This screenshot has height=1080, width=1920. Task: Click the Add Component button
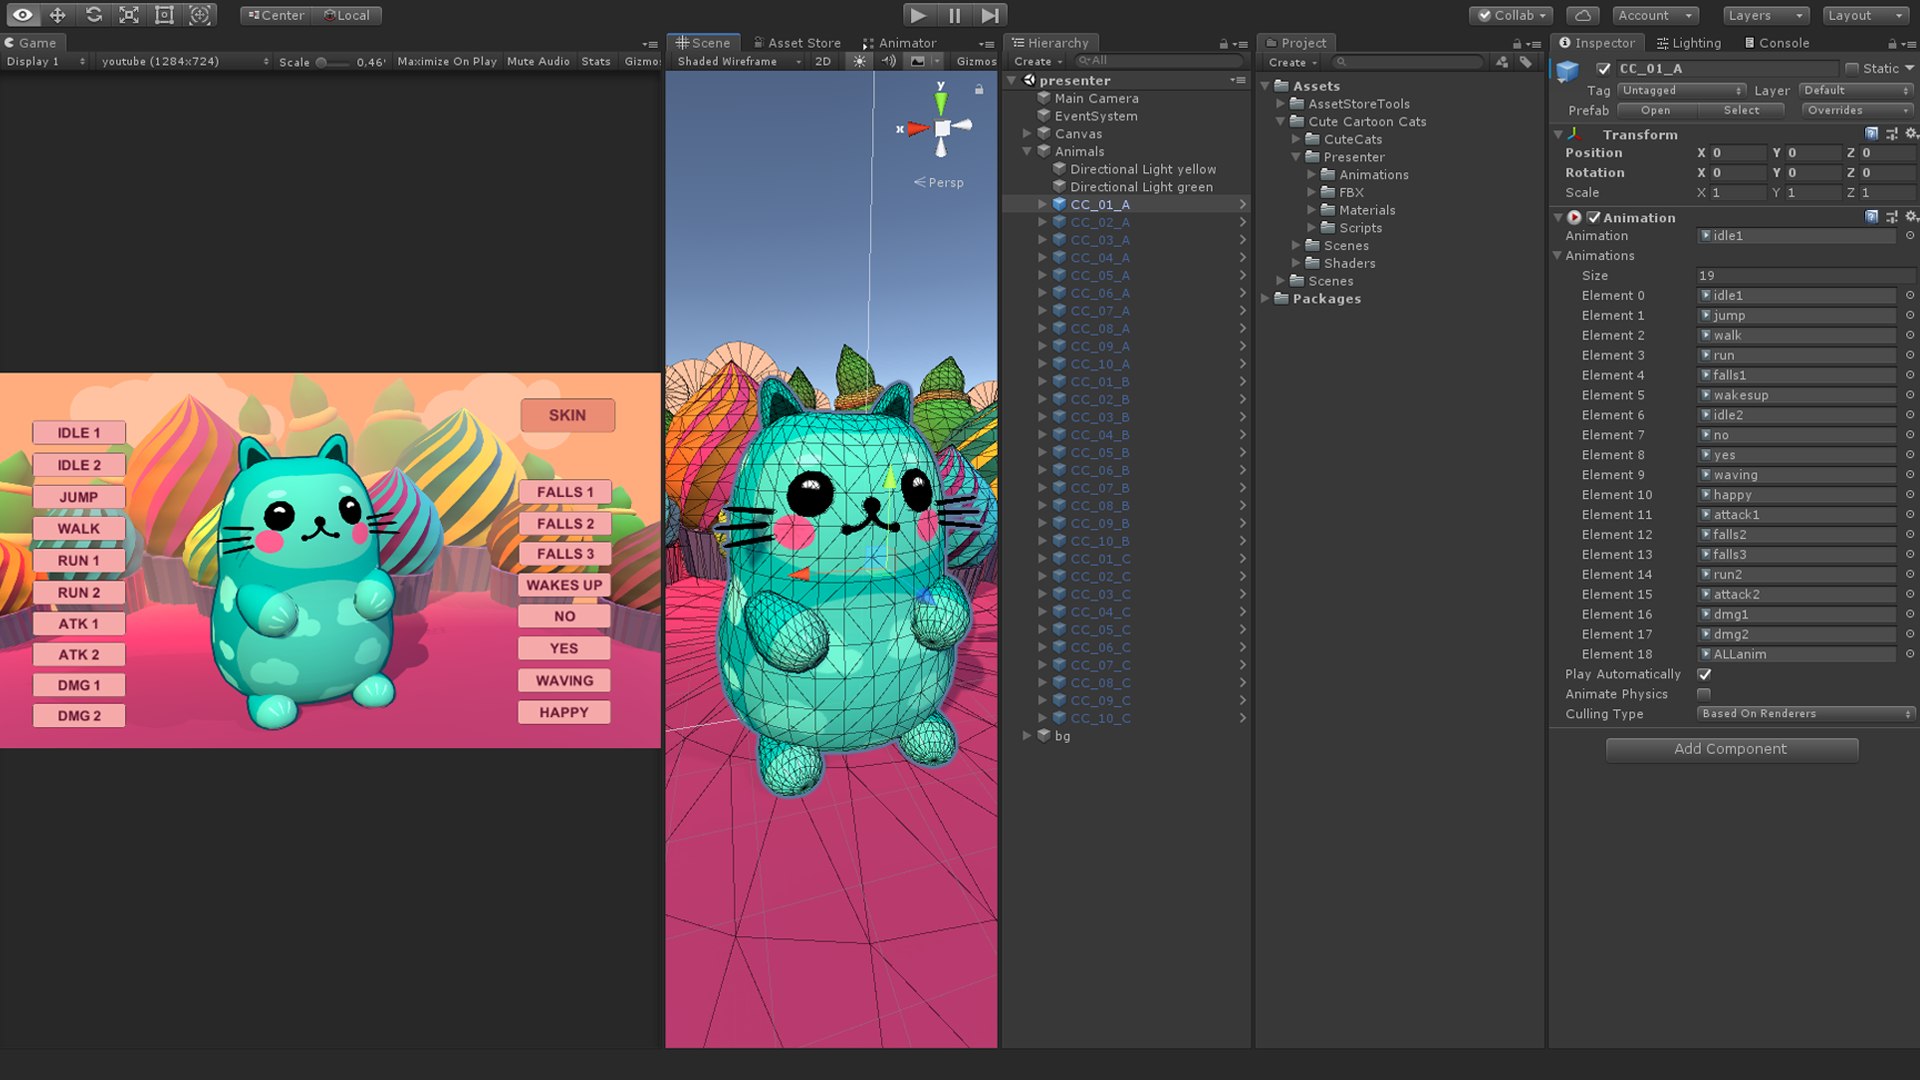pos(1731,749)
